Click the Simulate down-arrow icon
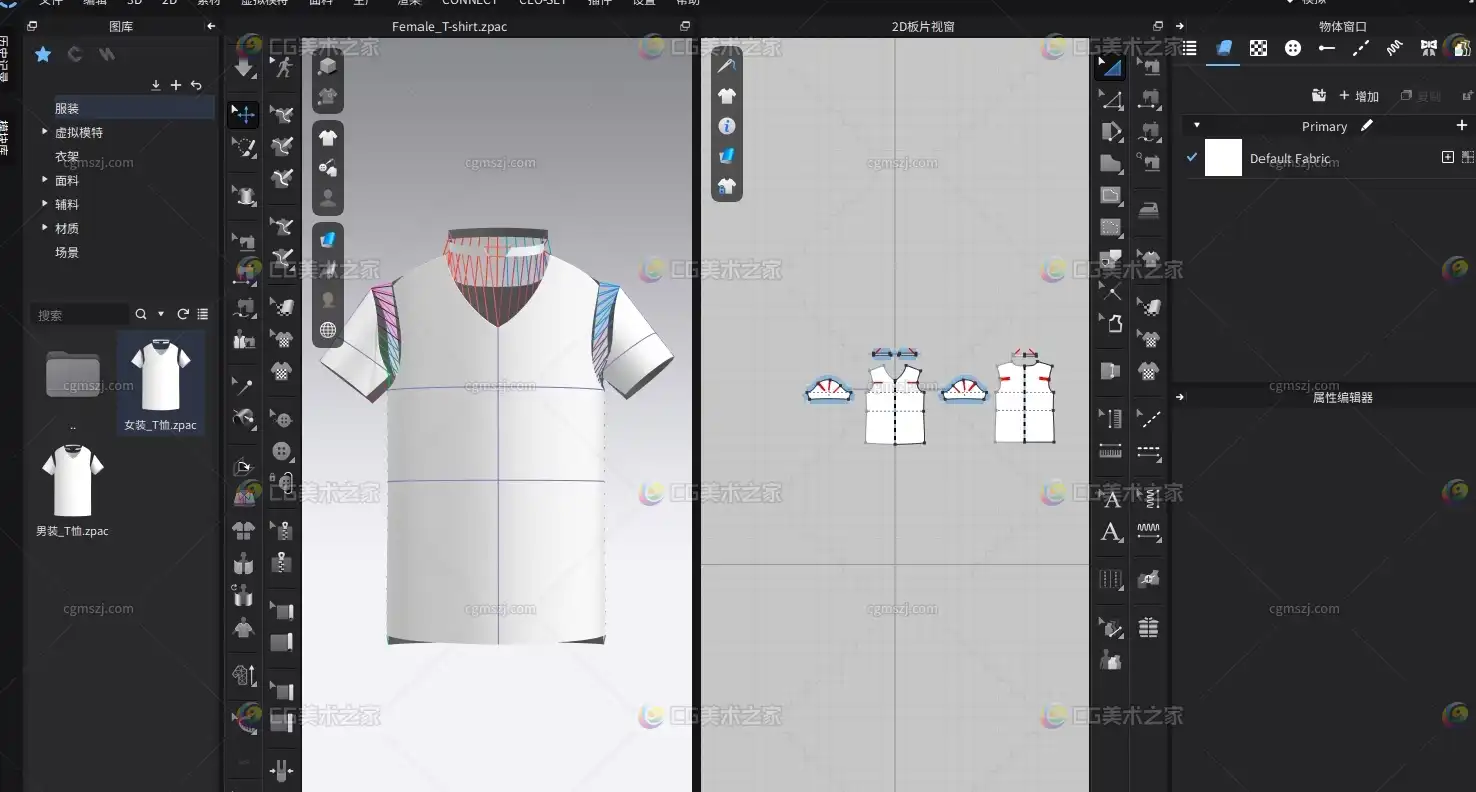This screenshot has width=1476, height=792. (244, 67)
